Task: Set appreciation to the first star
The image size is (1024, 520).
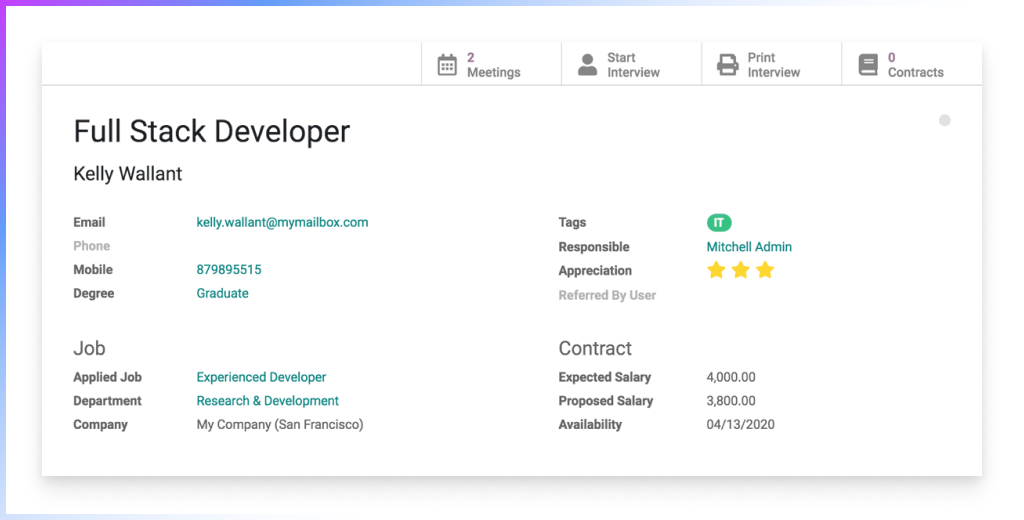Action: [x=716, y=270]
